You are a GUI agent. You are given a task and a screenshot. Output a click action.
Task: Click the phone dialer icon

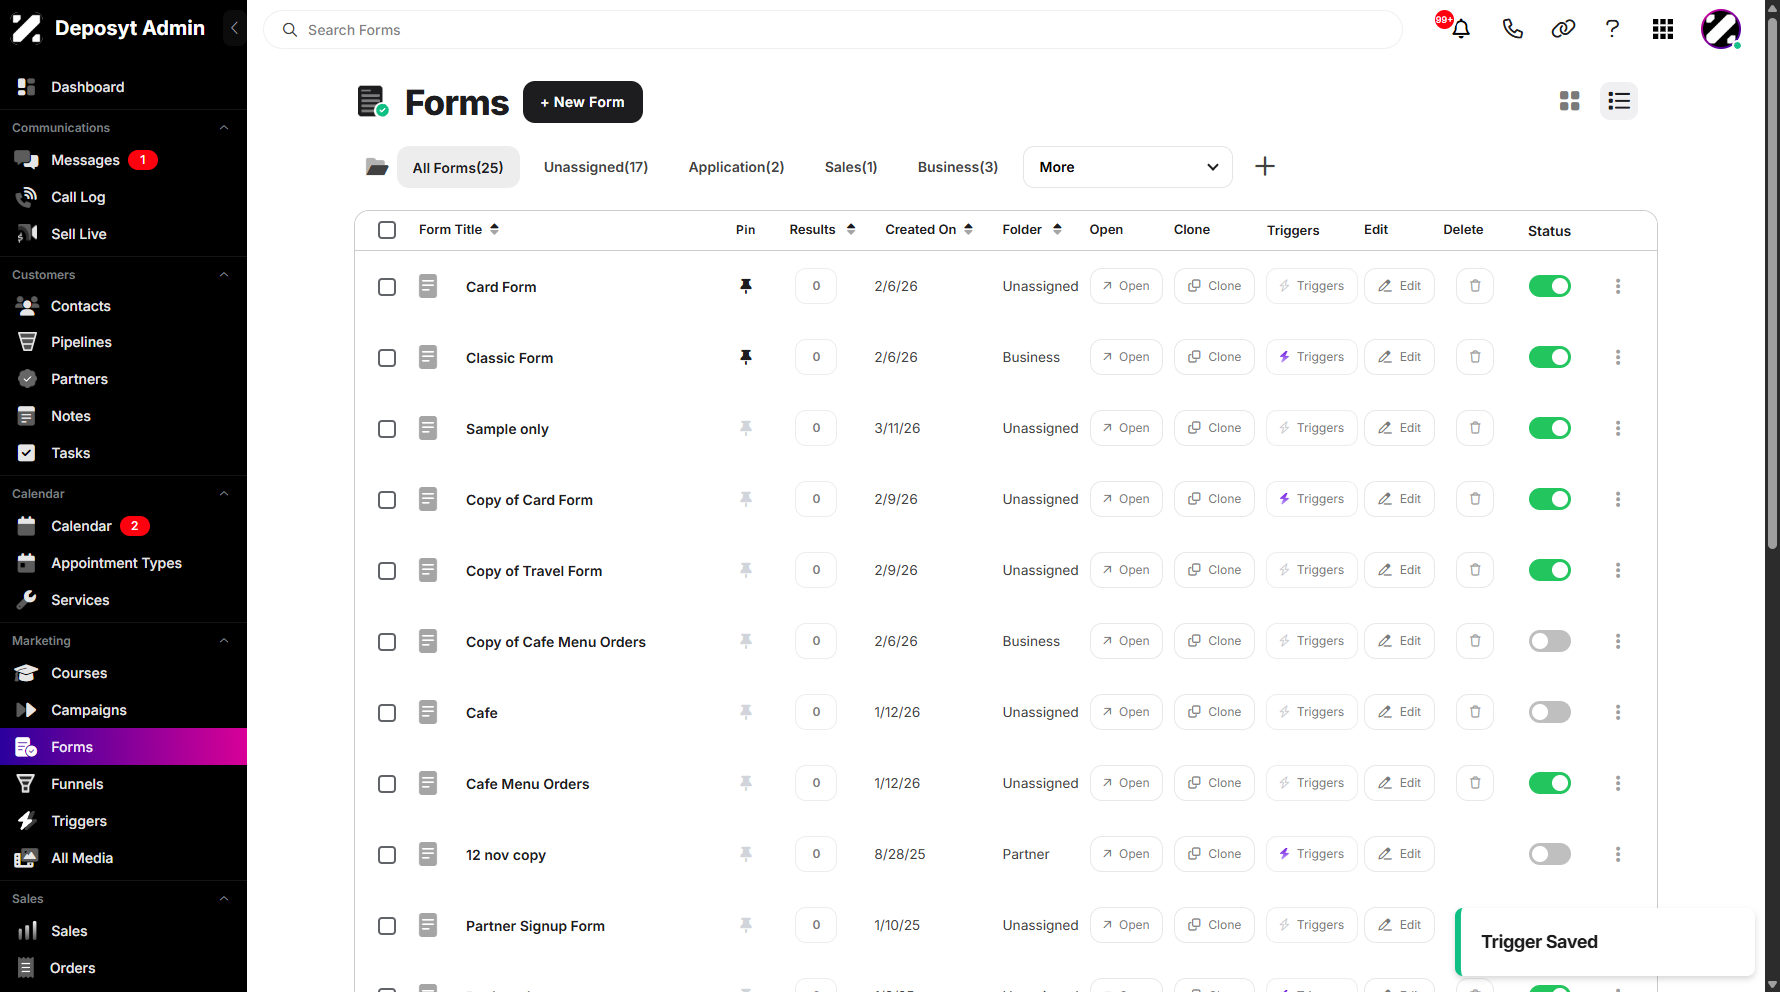[1513, 29]
